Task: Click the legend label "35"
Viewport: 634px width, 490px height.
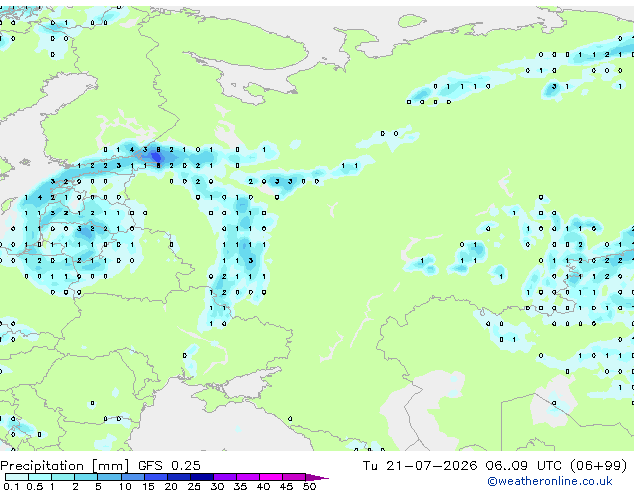Action: (x=240, y=486)
